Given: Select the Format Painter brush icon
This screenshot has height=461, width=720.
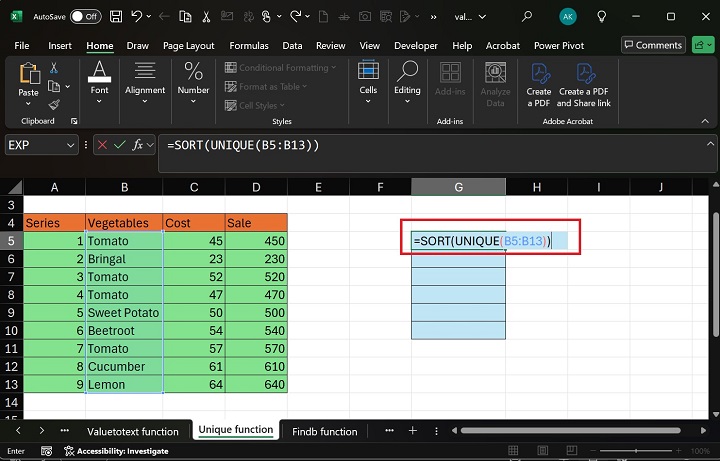Looking at the screenshot, I should [54, 104].
